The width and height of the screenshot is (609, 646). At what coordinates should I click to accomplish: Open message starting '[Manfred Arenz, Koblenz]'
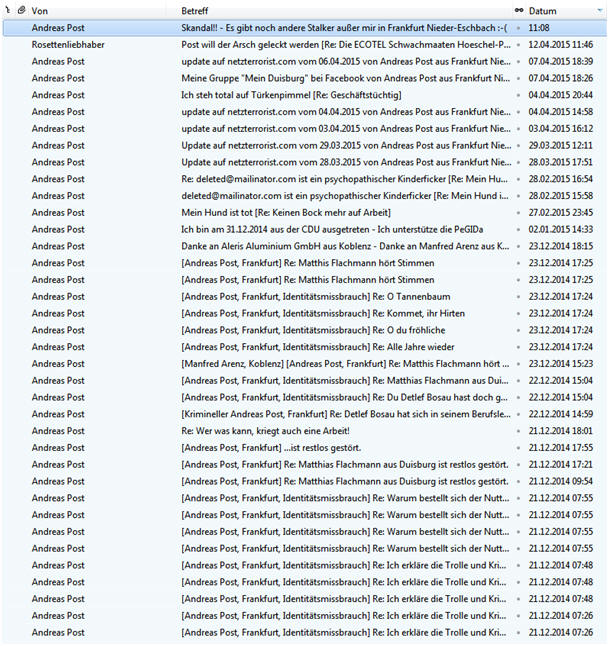345,364
